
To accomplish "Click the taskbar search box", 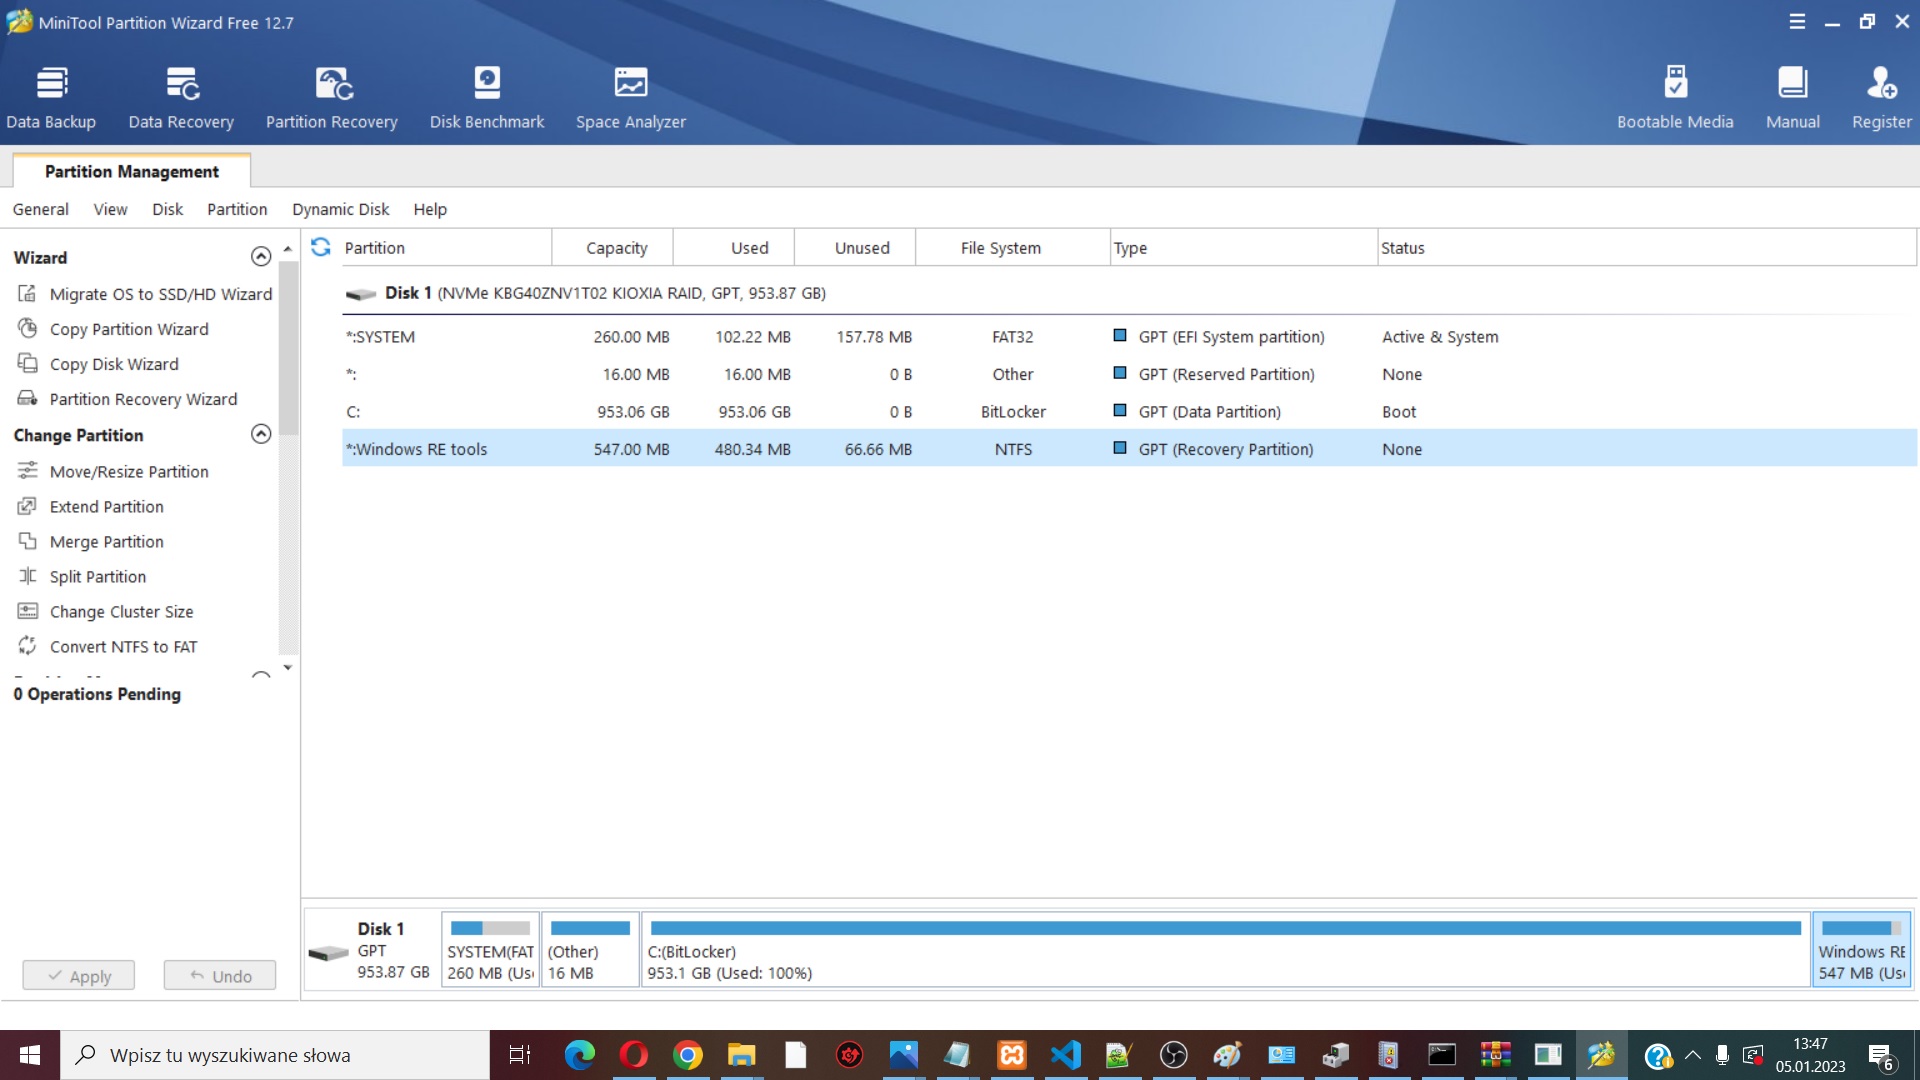I will coord(275,1055).
